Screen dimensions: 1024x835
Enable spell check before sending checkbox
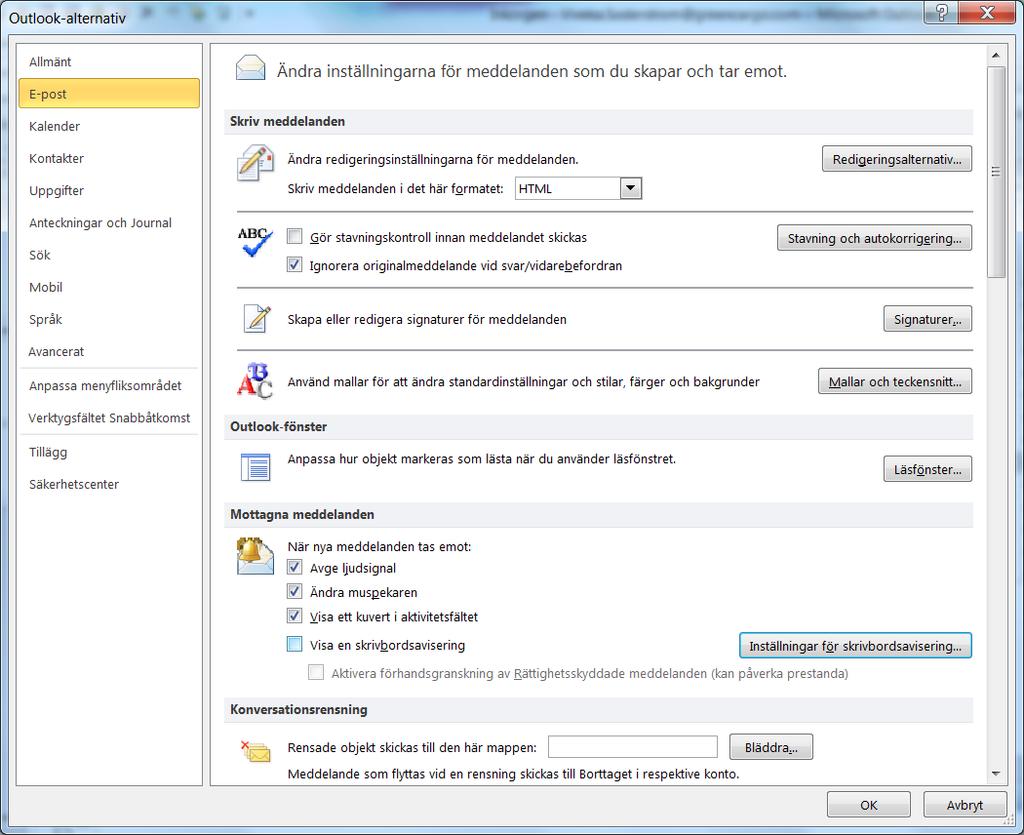pyautogui.click(x=295, y=236)
